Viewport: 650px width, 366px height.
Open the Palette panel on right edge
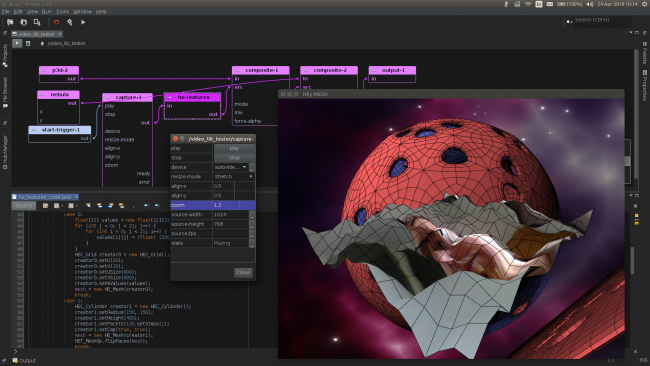[x=645, y=53]
